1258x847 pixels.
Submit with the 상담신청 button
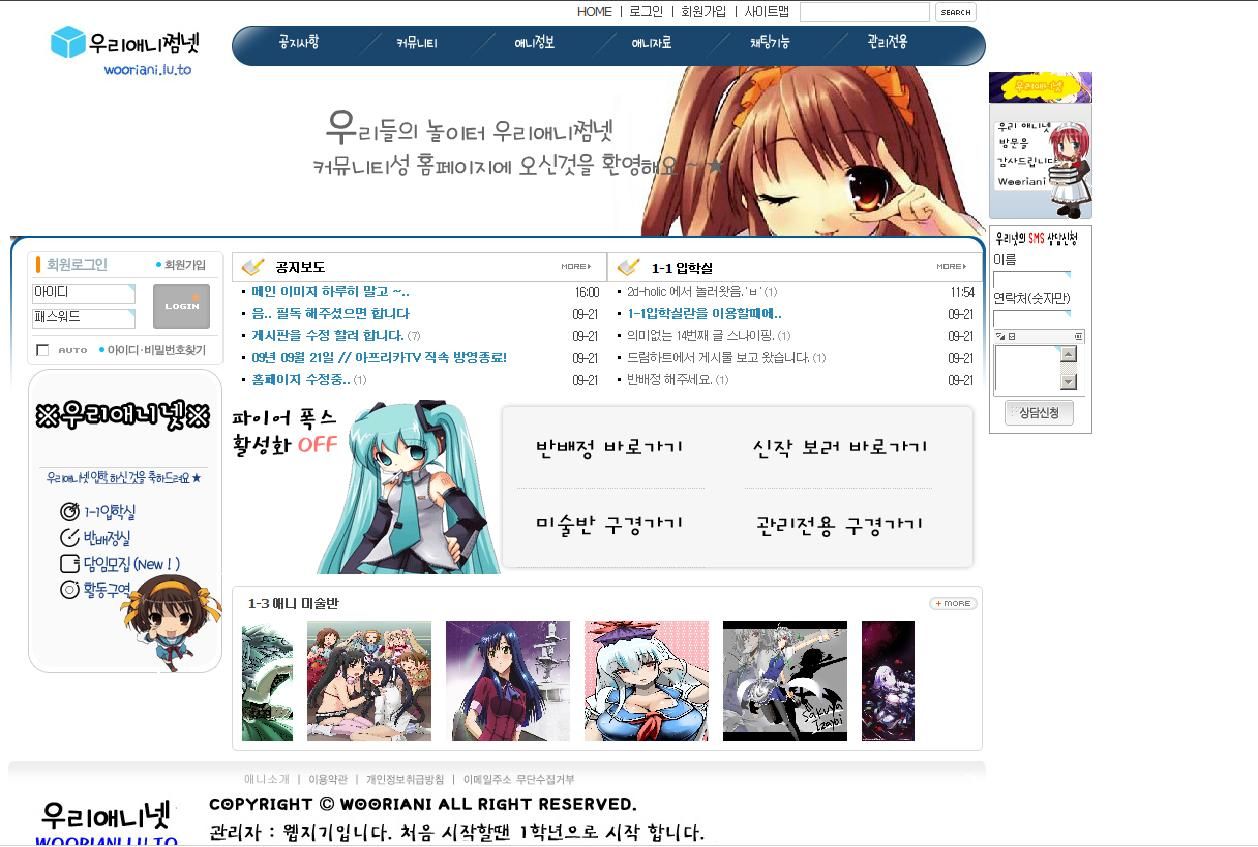pyautogui.click(x=1039, y=412)
